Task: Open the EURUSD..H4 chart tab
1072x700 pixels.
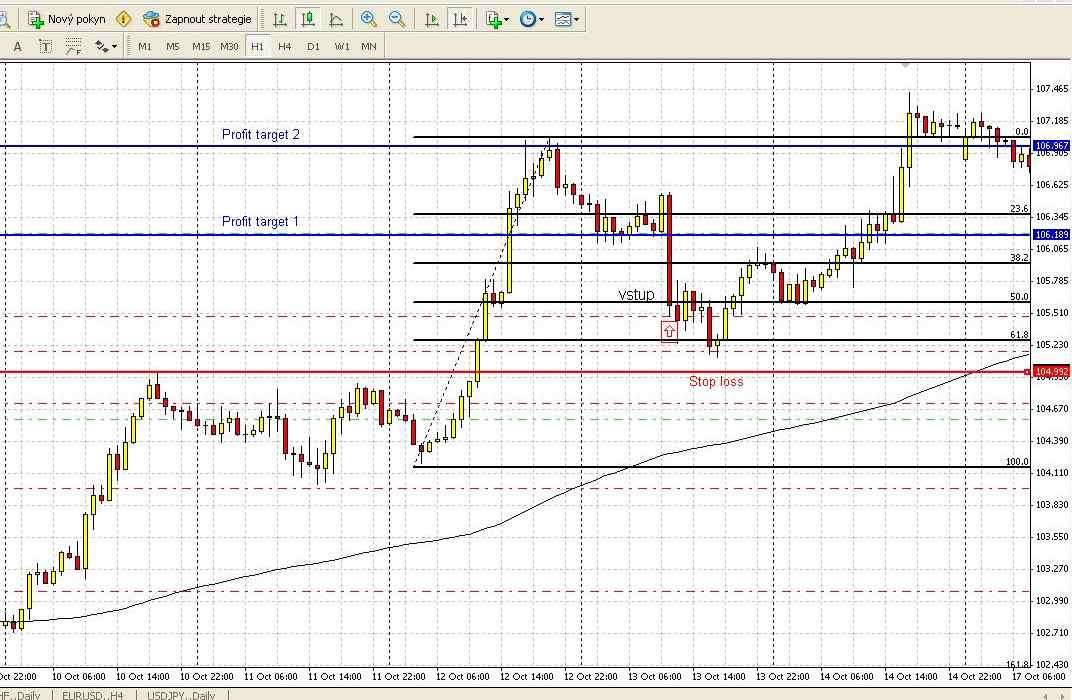Action: [92, 695]
